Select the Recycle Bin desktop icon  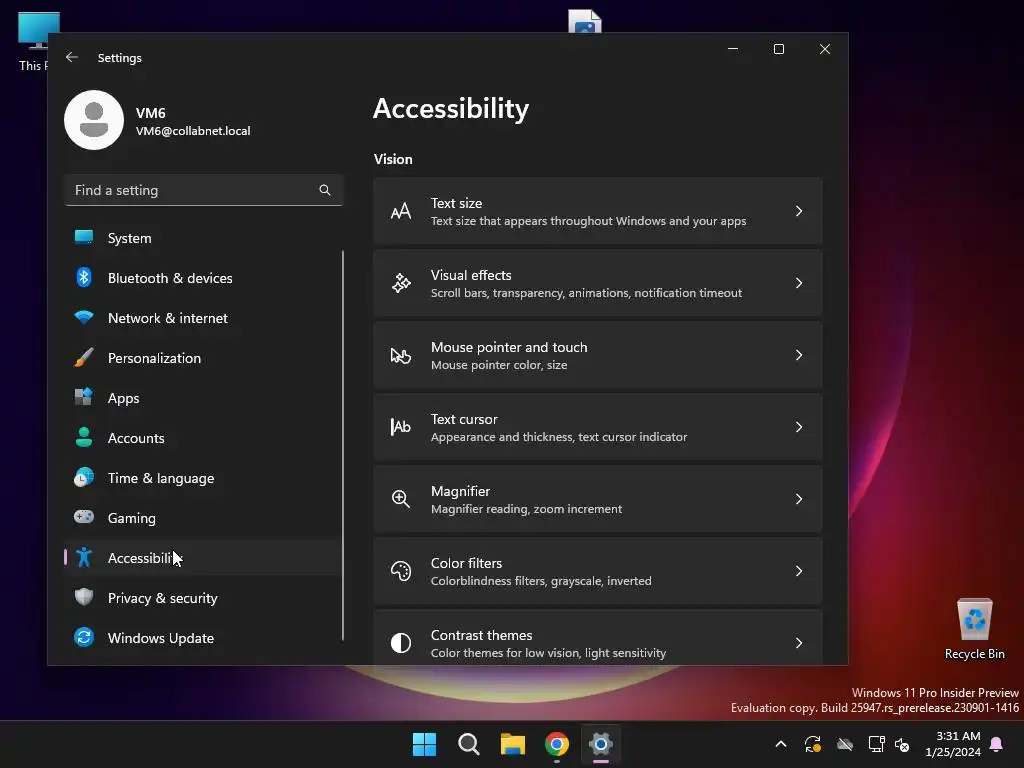[x=974, y=628]
